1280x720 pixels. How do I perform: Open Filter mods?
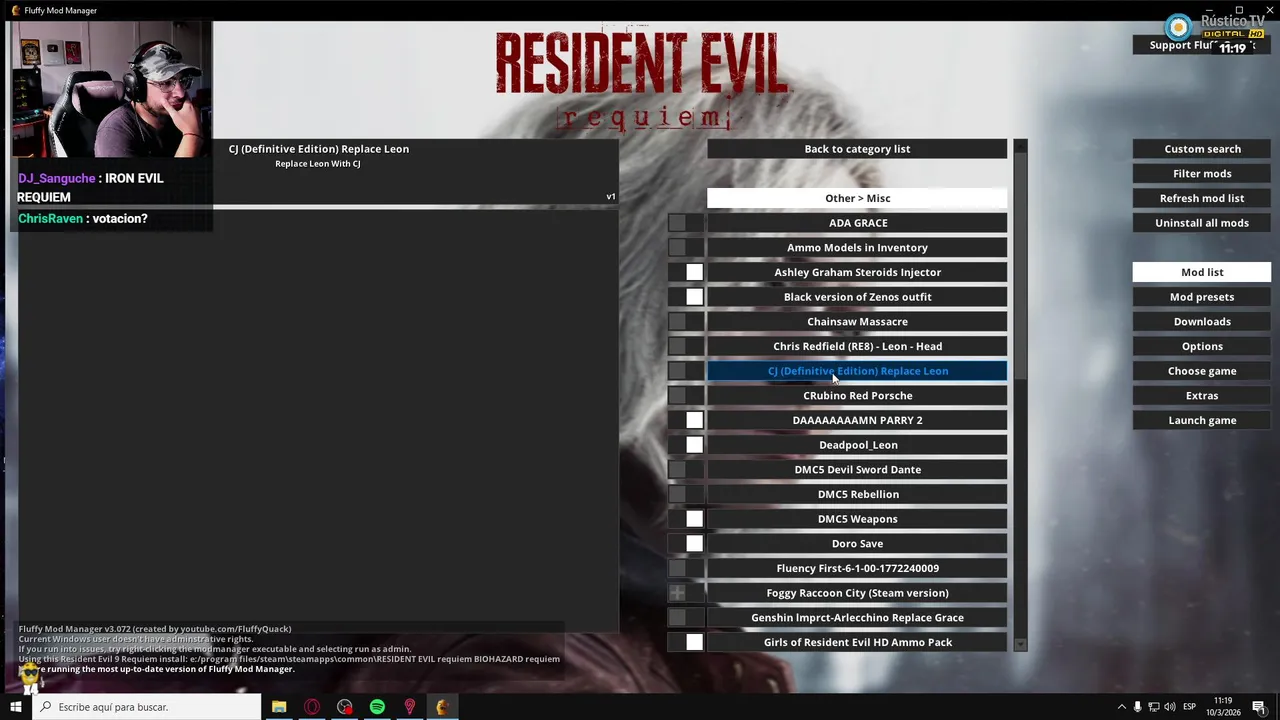click(1202, 174)
